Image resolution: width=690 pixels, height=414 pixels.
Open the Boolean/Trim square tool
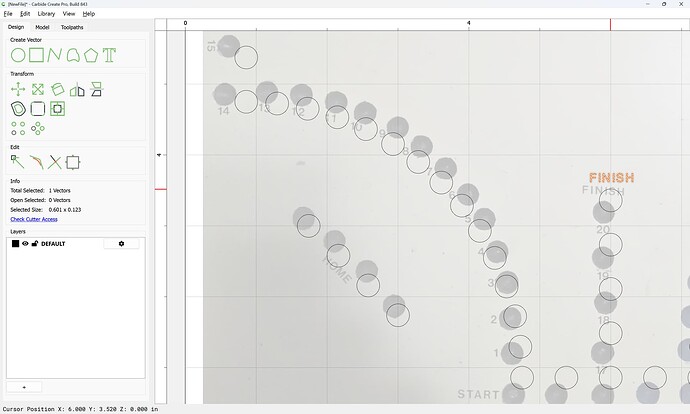pyautogui.click(x=57, y=109)
